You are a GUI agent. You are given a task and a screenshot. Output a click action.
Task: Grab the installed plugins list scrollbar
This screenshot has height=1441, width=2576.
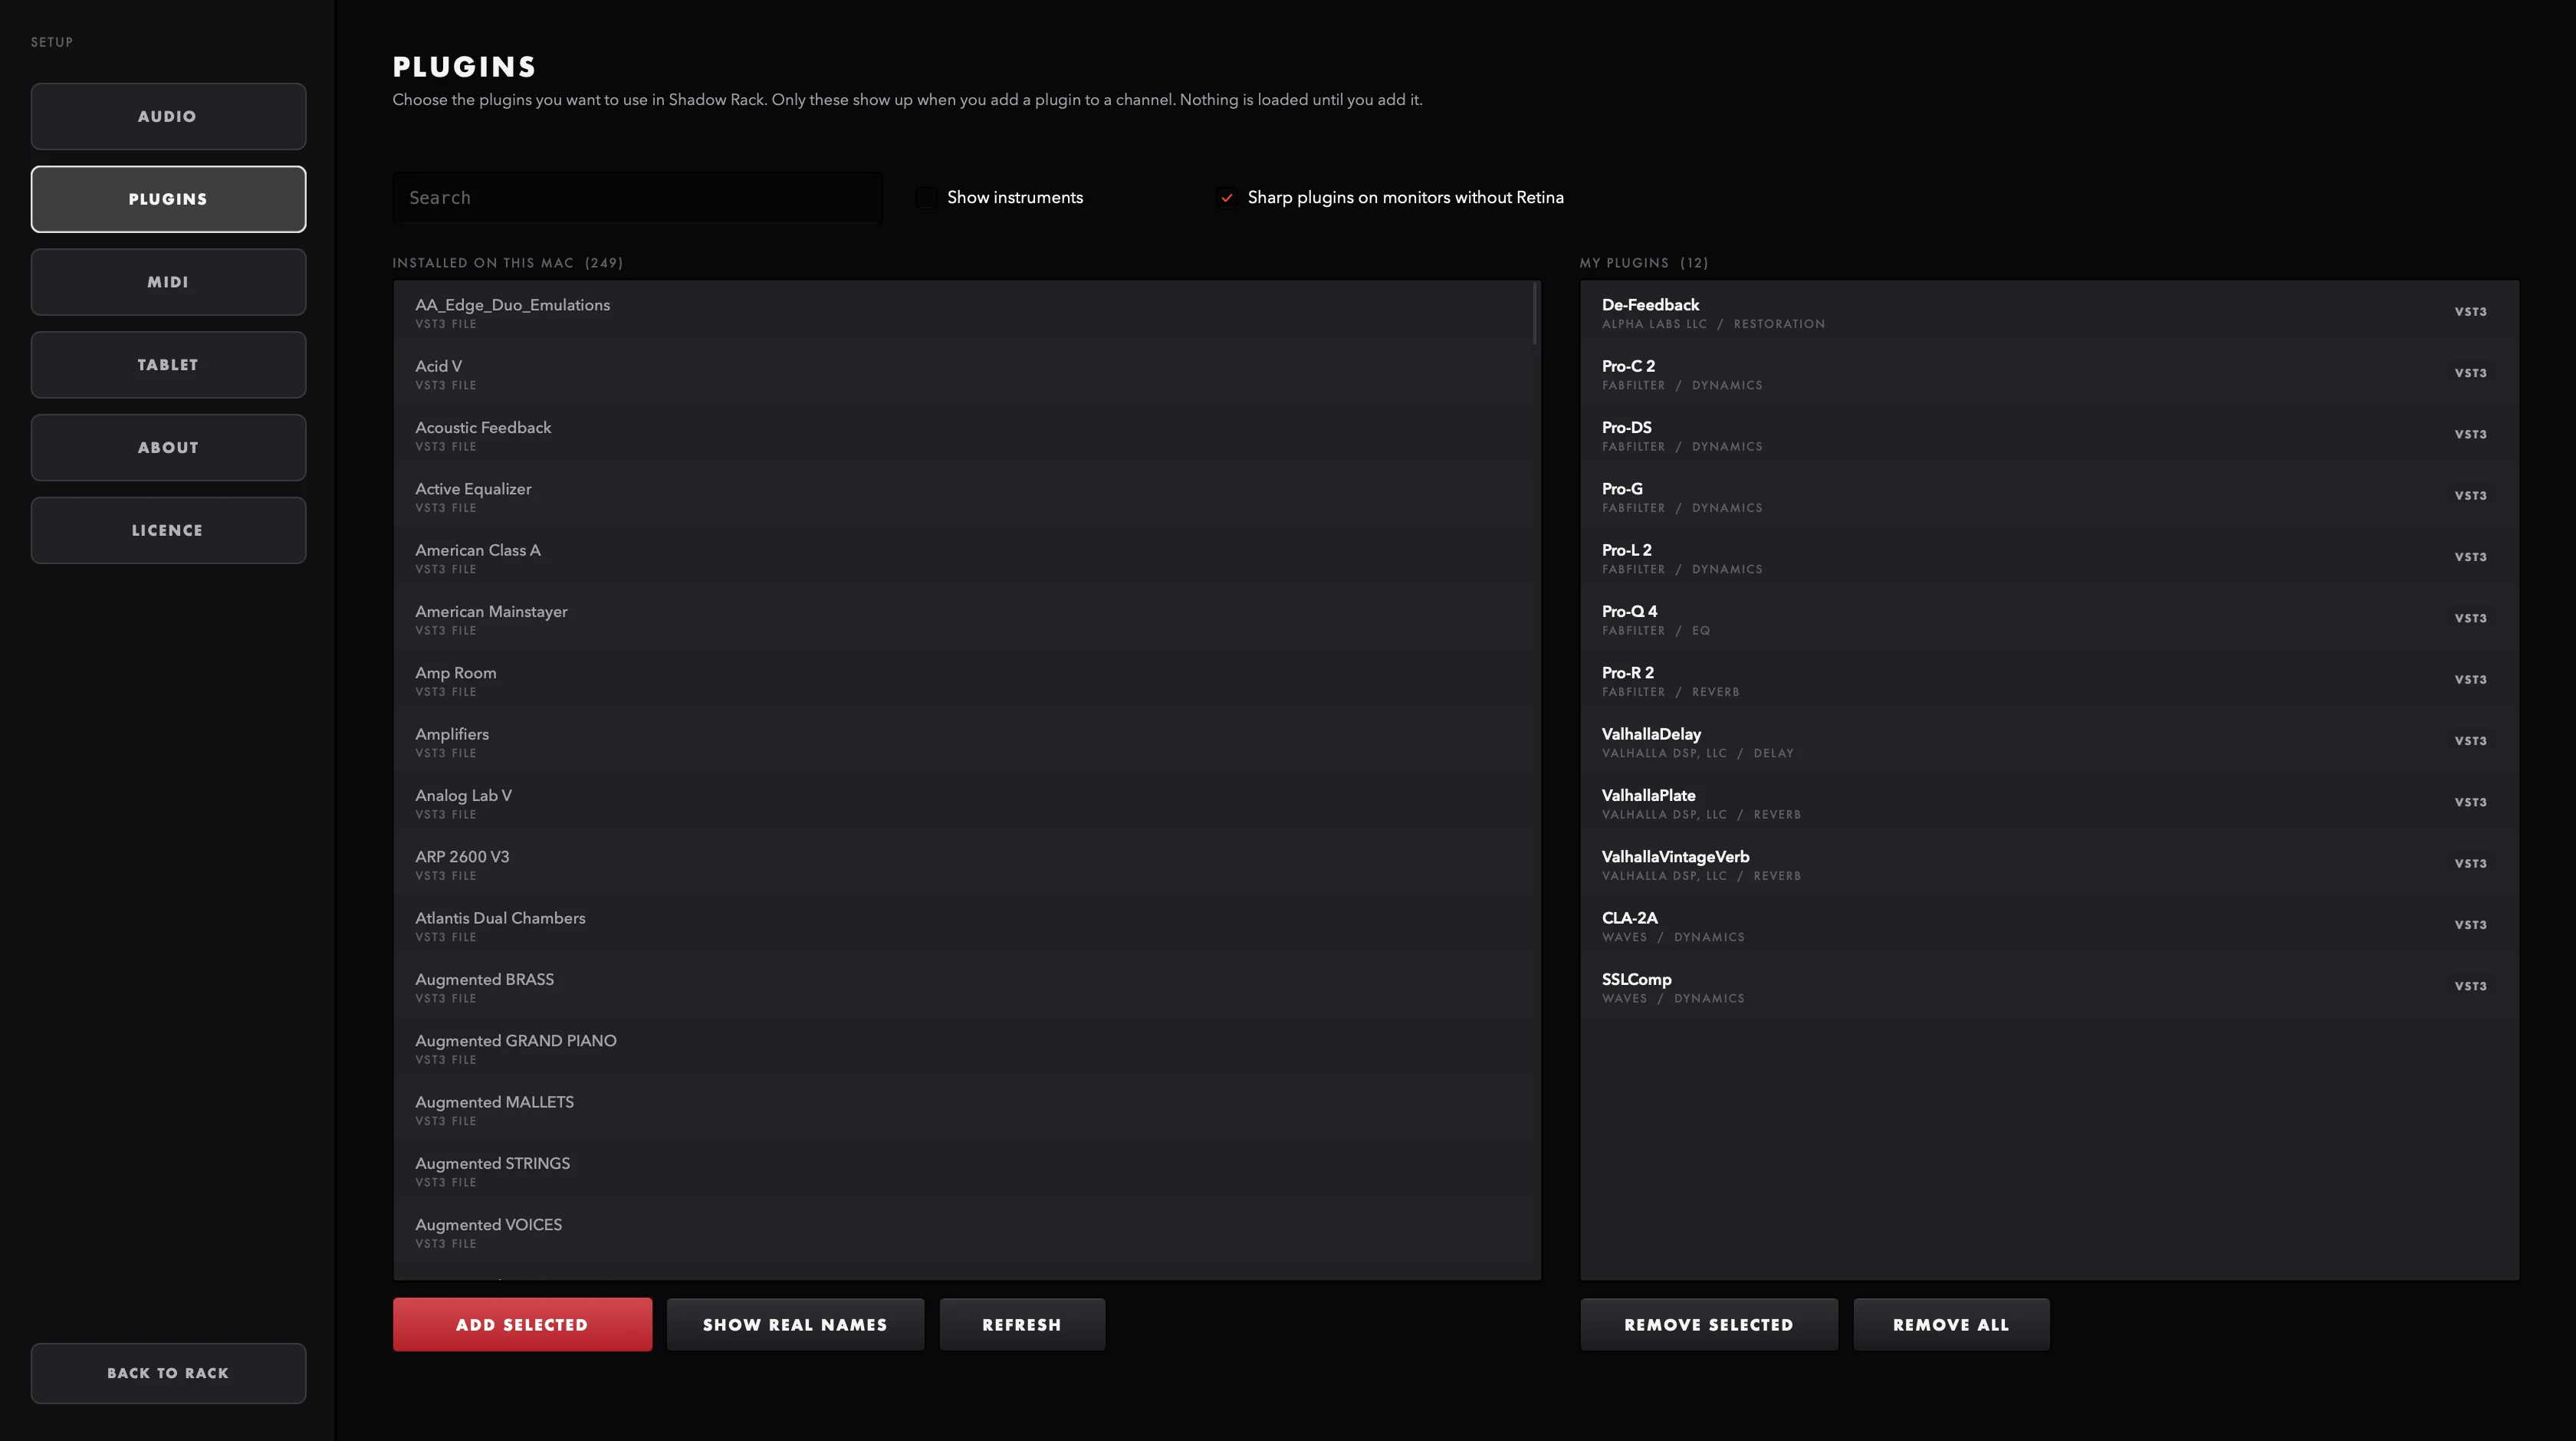coord(1535,314)
